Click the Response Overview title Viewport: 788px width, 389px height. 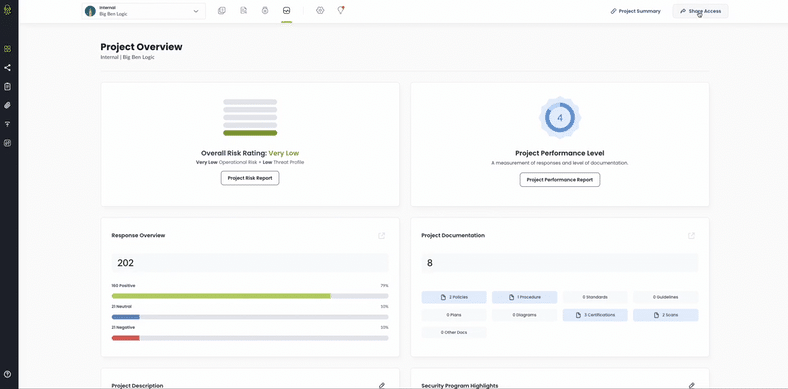138,235
